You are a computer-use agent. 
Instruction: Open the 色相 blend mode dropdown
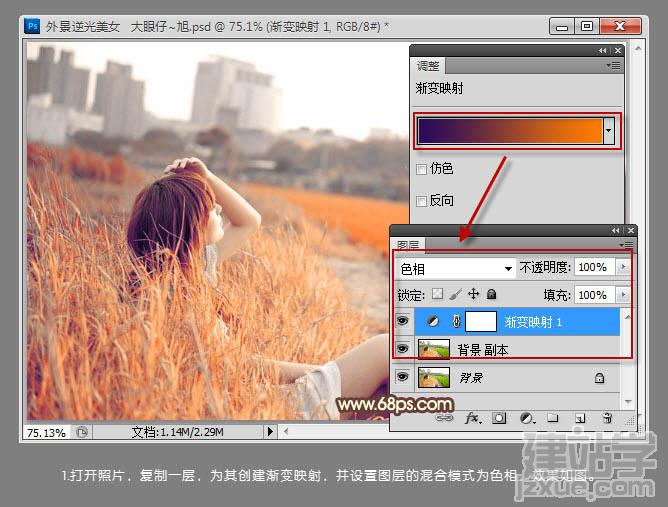click(456, 268)
